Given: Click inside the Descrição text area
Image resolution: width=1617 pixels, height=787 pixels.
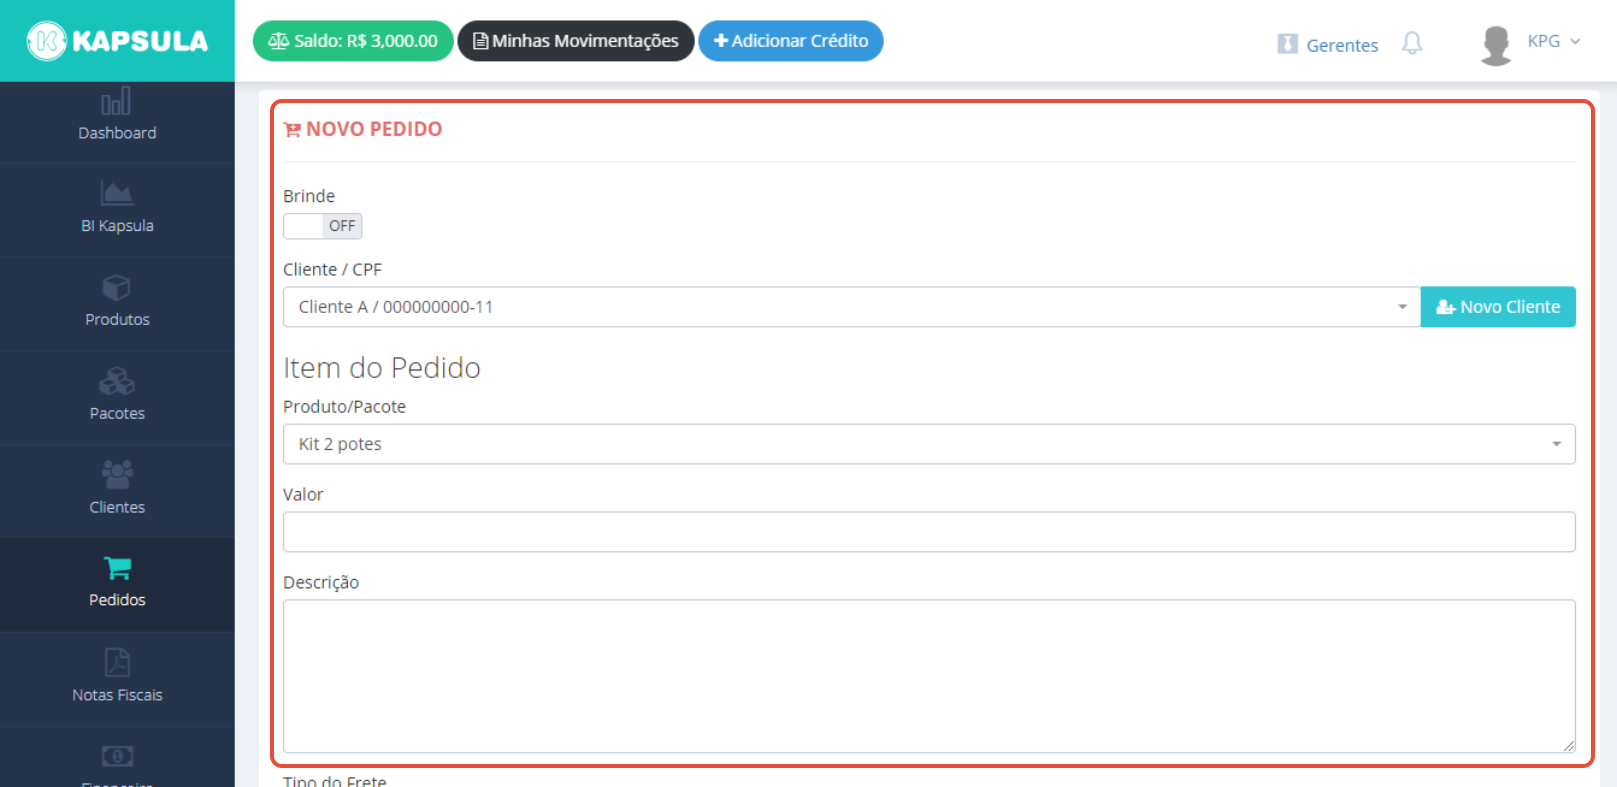Looking at the screenshot, I should pos(929,676).
